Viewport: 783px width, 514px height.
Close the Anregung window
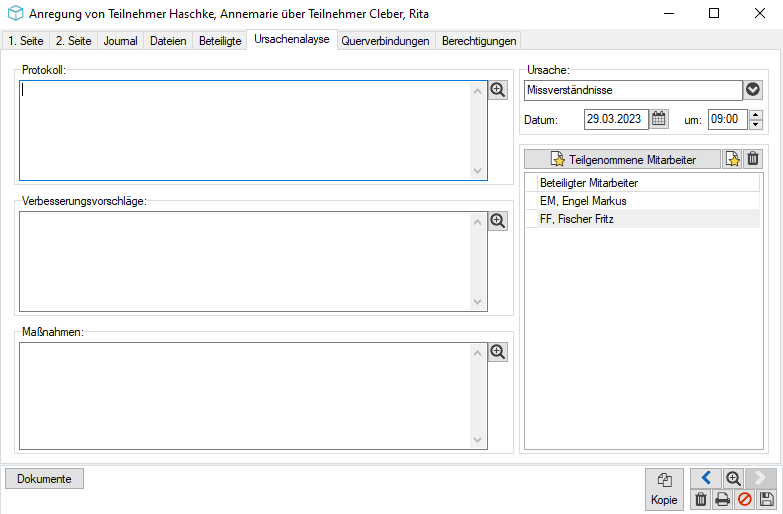point(760,13)
